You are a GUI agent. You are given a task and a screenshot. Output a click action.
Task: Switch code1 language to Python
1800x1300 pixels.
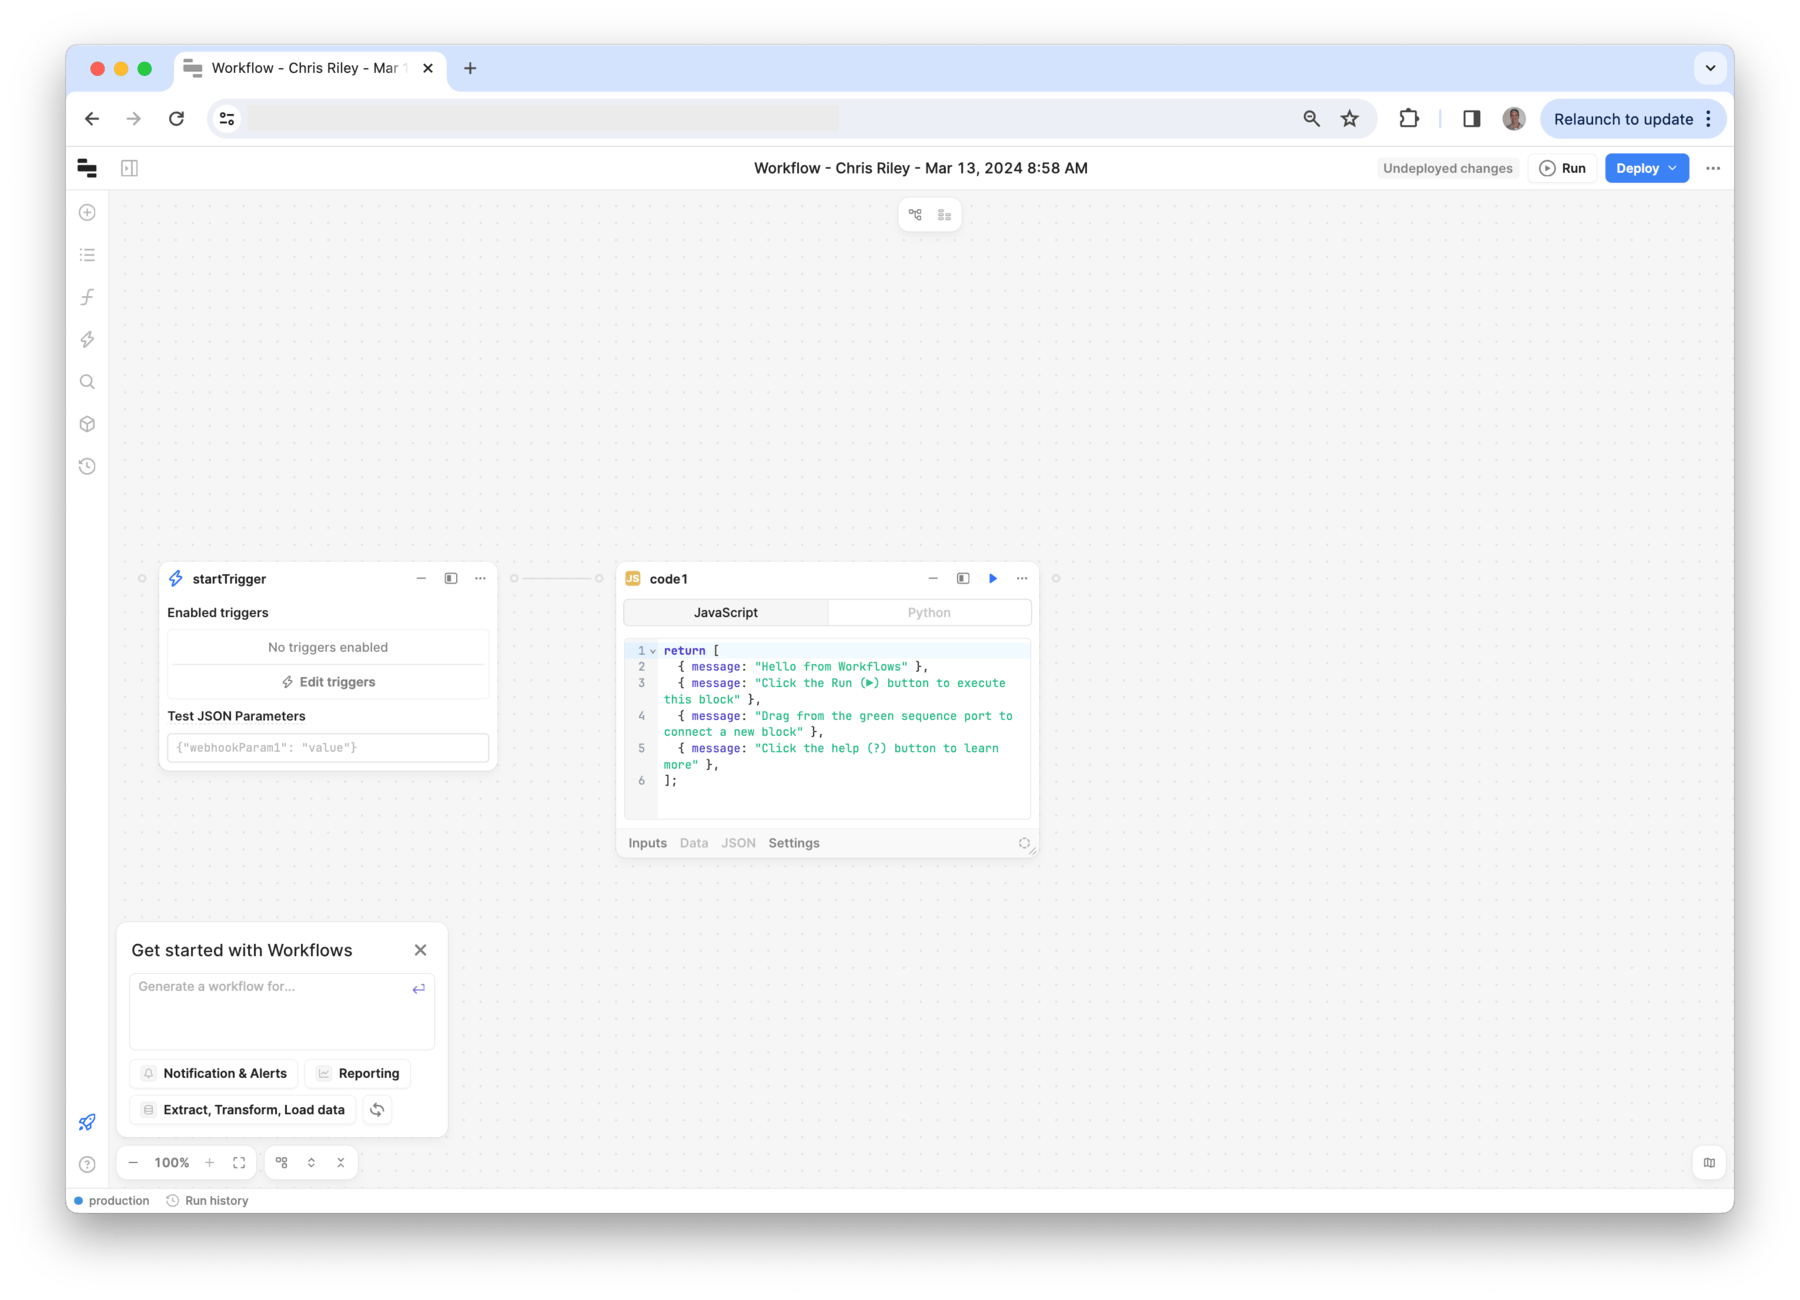click(x=929, y=613)
